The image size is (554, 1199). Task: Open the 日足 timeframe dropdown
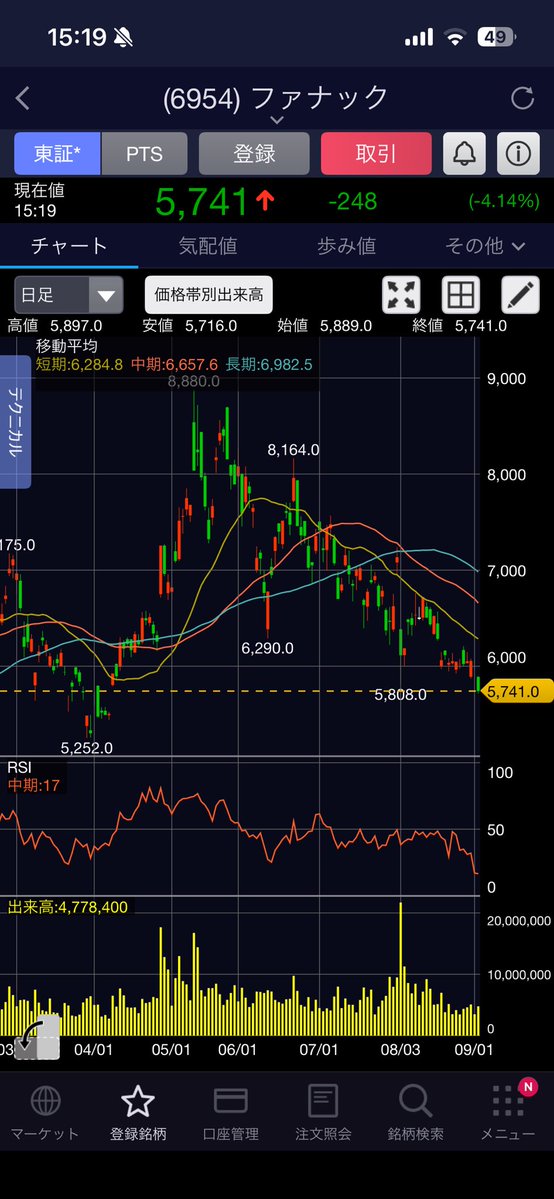[x=68, y=295]
